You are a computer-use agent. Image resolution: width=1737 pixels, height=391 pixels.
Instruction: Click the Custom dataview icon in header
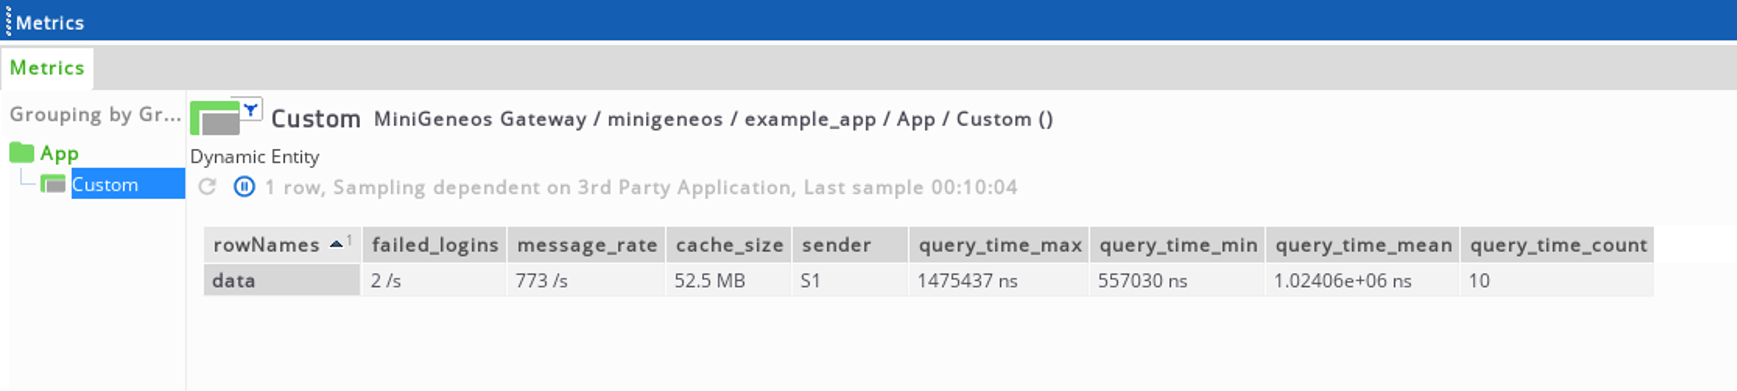click(215, 118)
